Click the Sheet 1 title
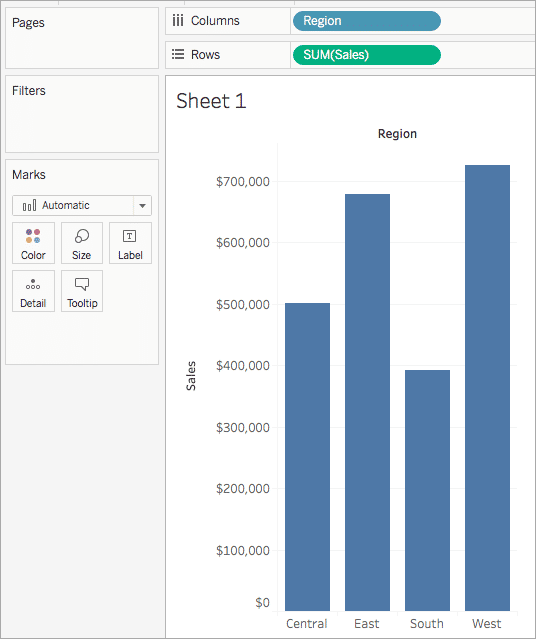The width and height of the screenshot is (536, 639). click(211, 101)
